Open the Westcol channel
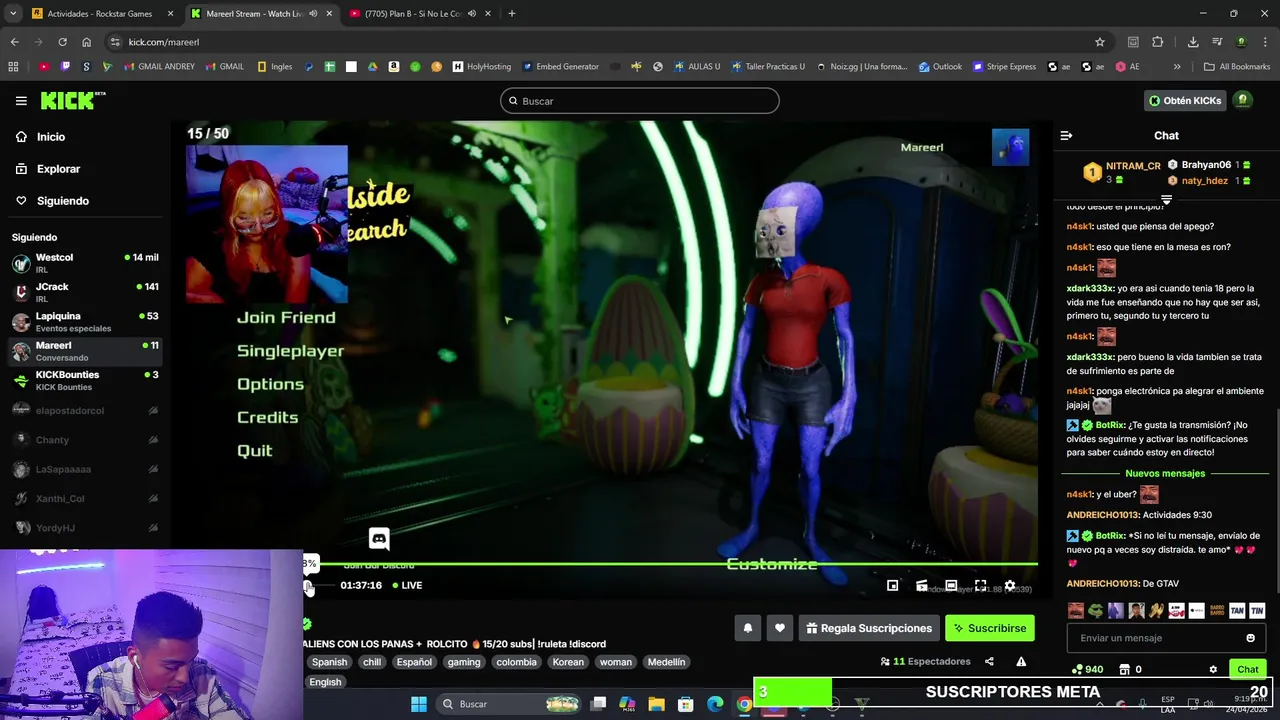This screenshot has height=720, width=1280. (x=85, y=264)
